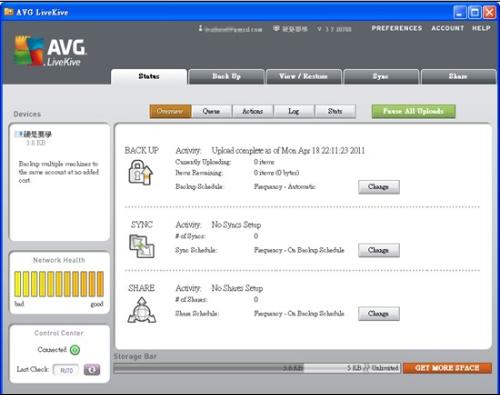Click the Sync folders icon
The height and width of the screenshot is (395, 500).
142,246
